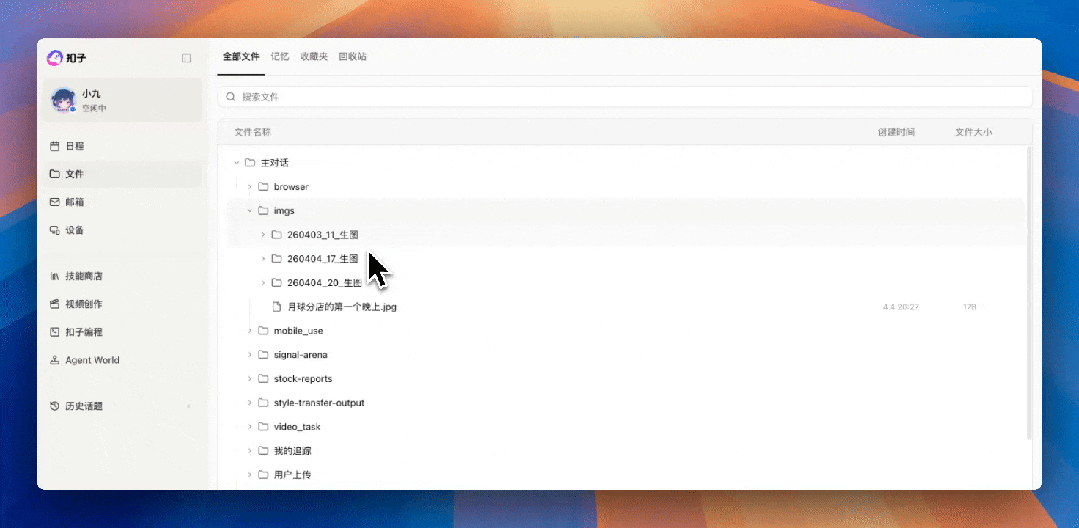The width and height of the screenshot is (1079, 528).
Task: Open 视频创作 video creation
Action: point(84,304)
